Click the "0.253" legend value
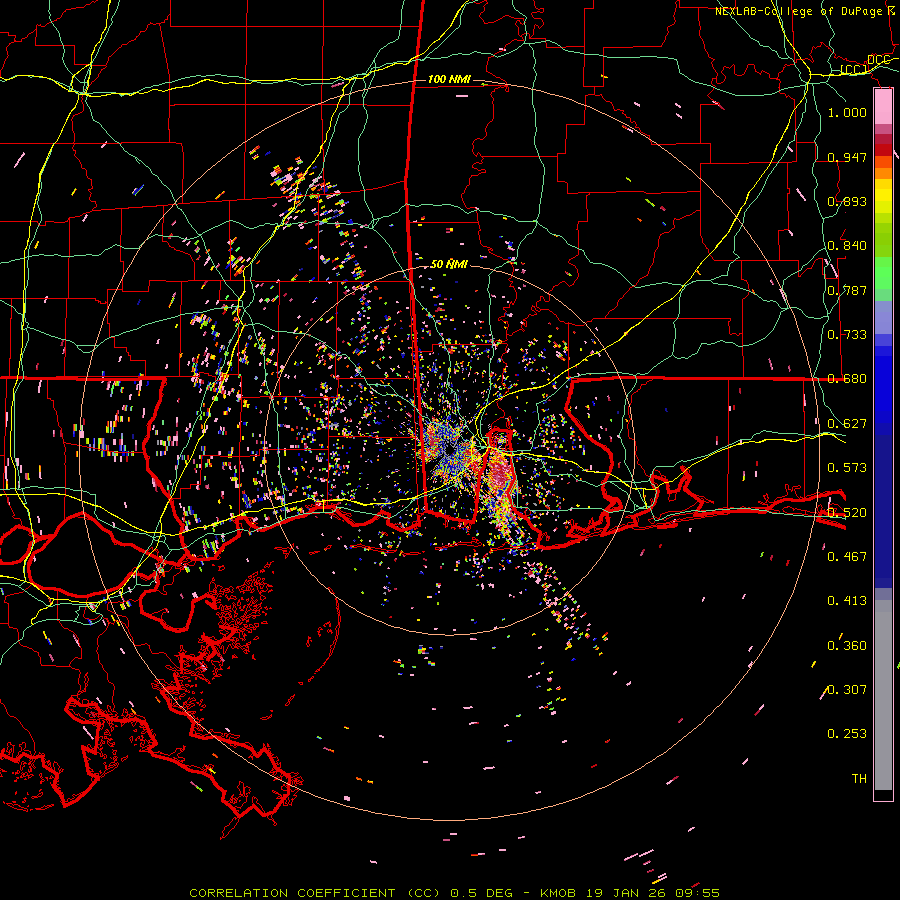Viewport: 900px width, 900px height. pos(847,734)
